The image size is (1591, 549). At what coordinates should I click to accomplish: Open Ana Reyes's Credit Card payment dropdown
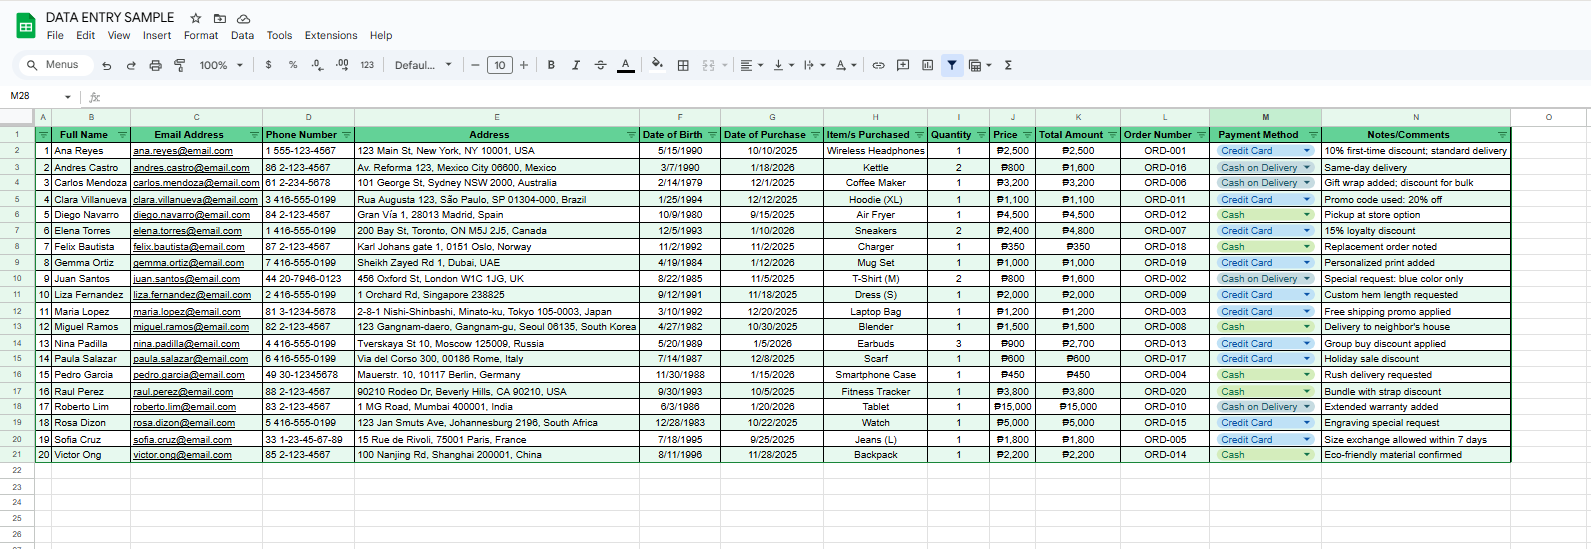click(x=1306, y=151)
